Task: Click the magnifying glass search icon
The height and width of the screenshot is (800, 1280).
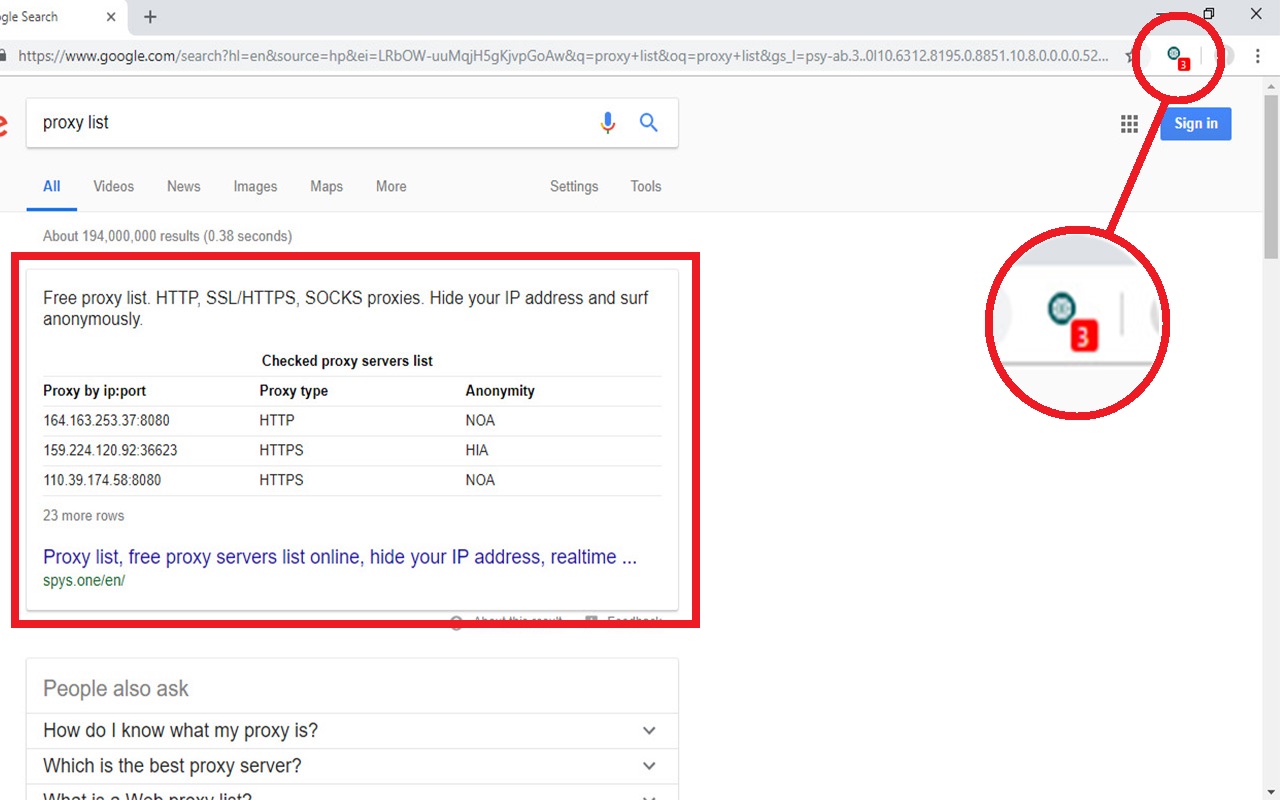Action: pos(648,122)
